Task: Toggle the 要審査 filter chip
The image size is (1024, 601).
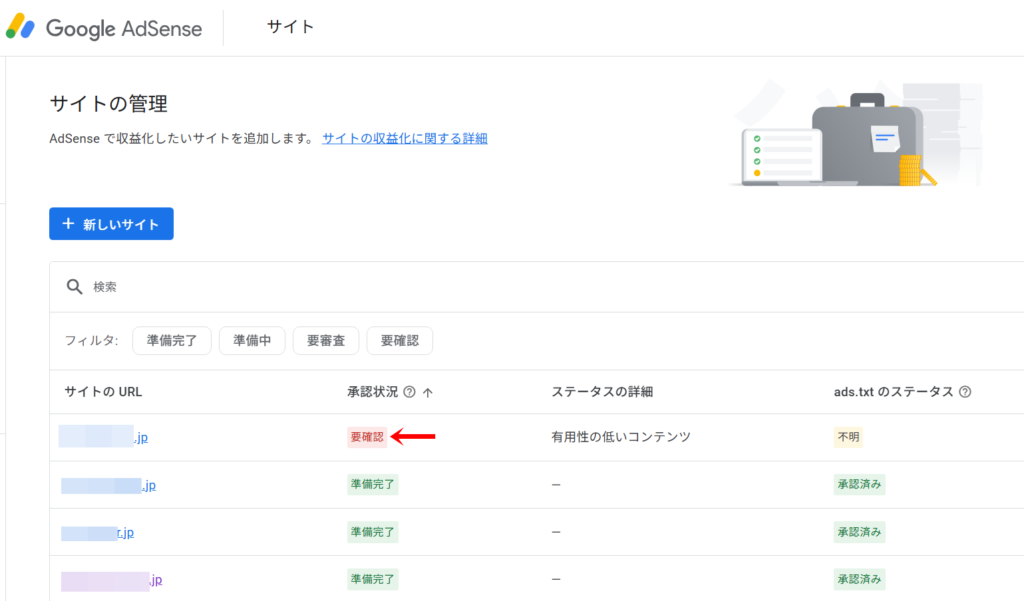Action: click(x=328, y=340)
